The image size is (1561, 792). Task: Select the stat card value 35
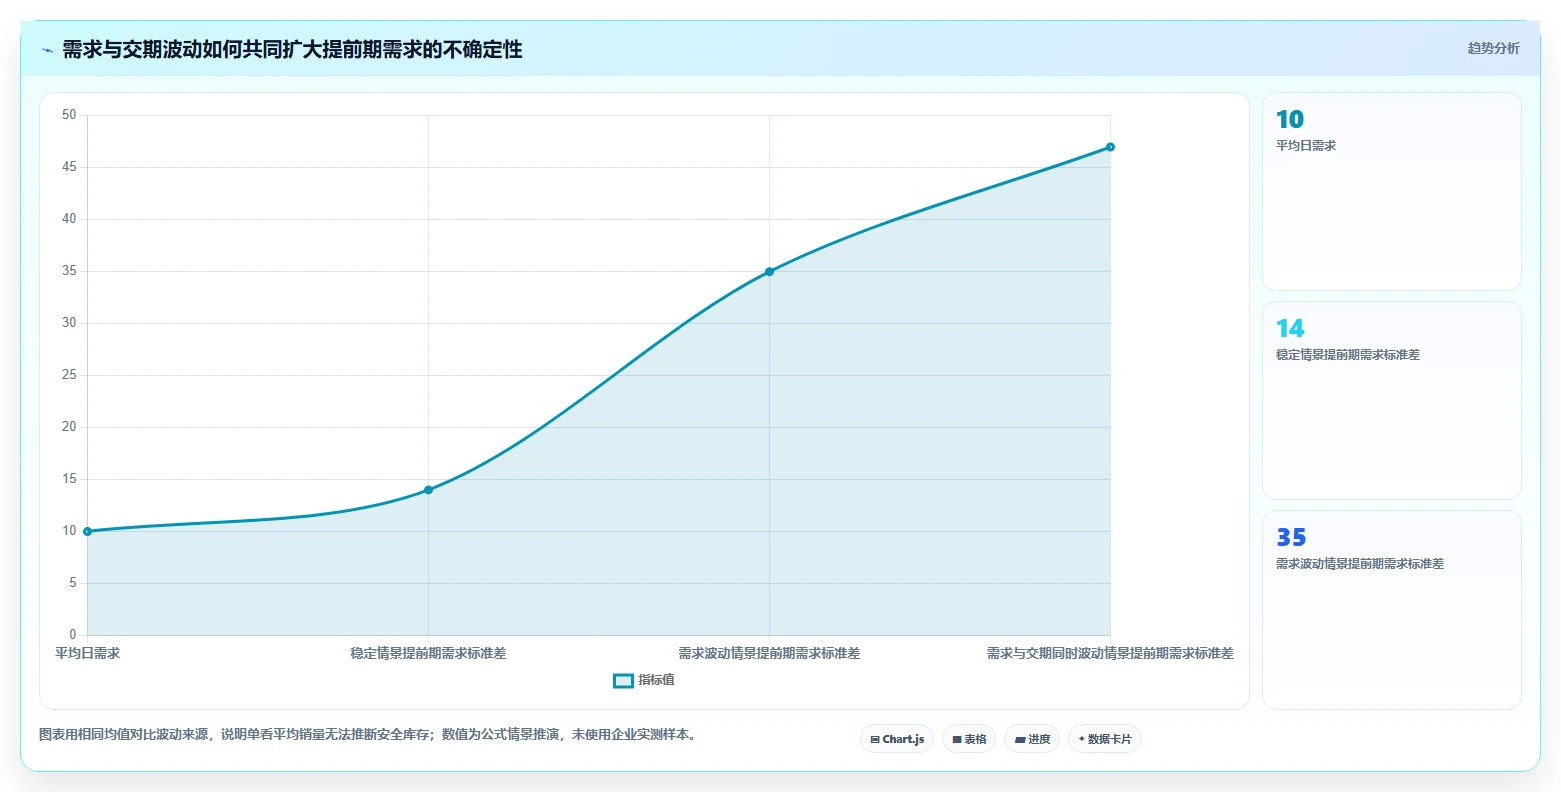point(1291,538)
